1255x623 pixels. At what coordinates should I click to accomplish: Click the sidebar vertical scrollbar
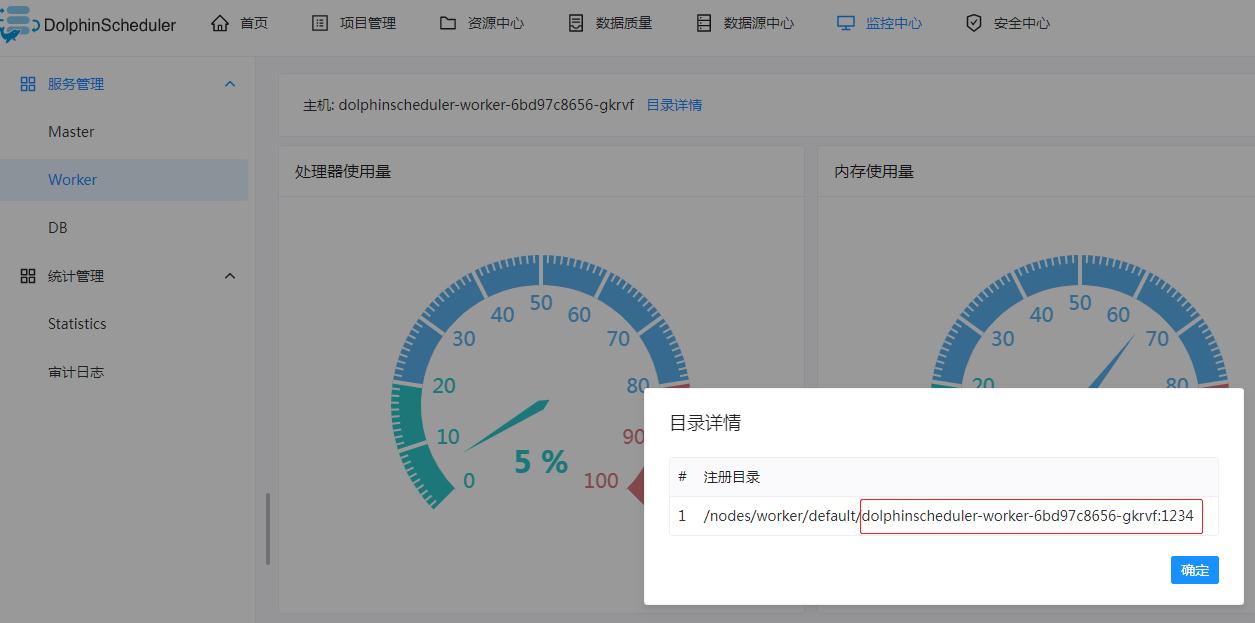click(x=268, y=529)
